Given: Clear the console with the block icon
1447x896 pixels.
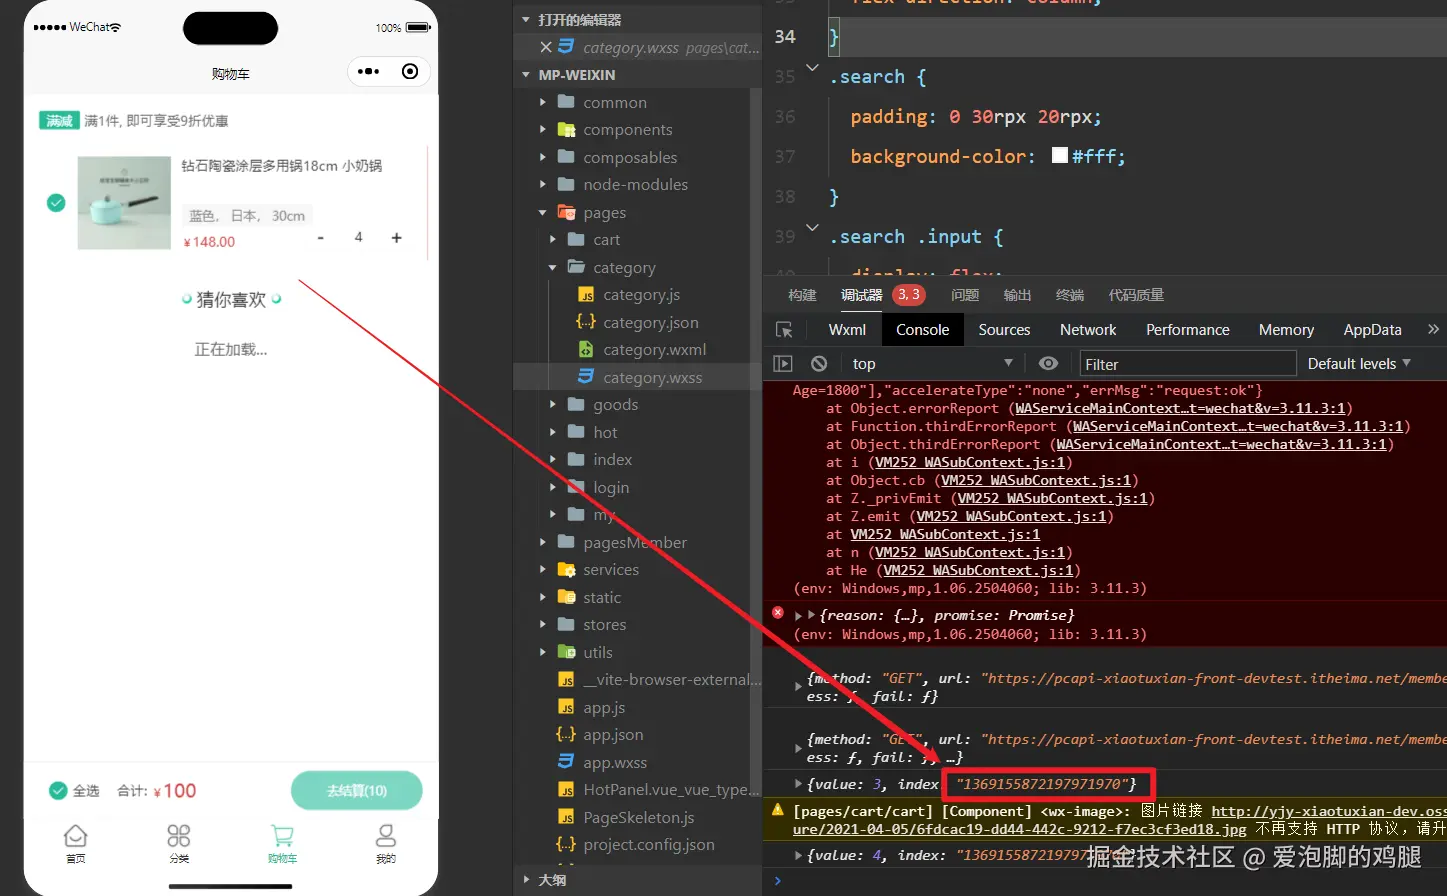Looking at the screenshot, I should tap(819, 364).
